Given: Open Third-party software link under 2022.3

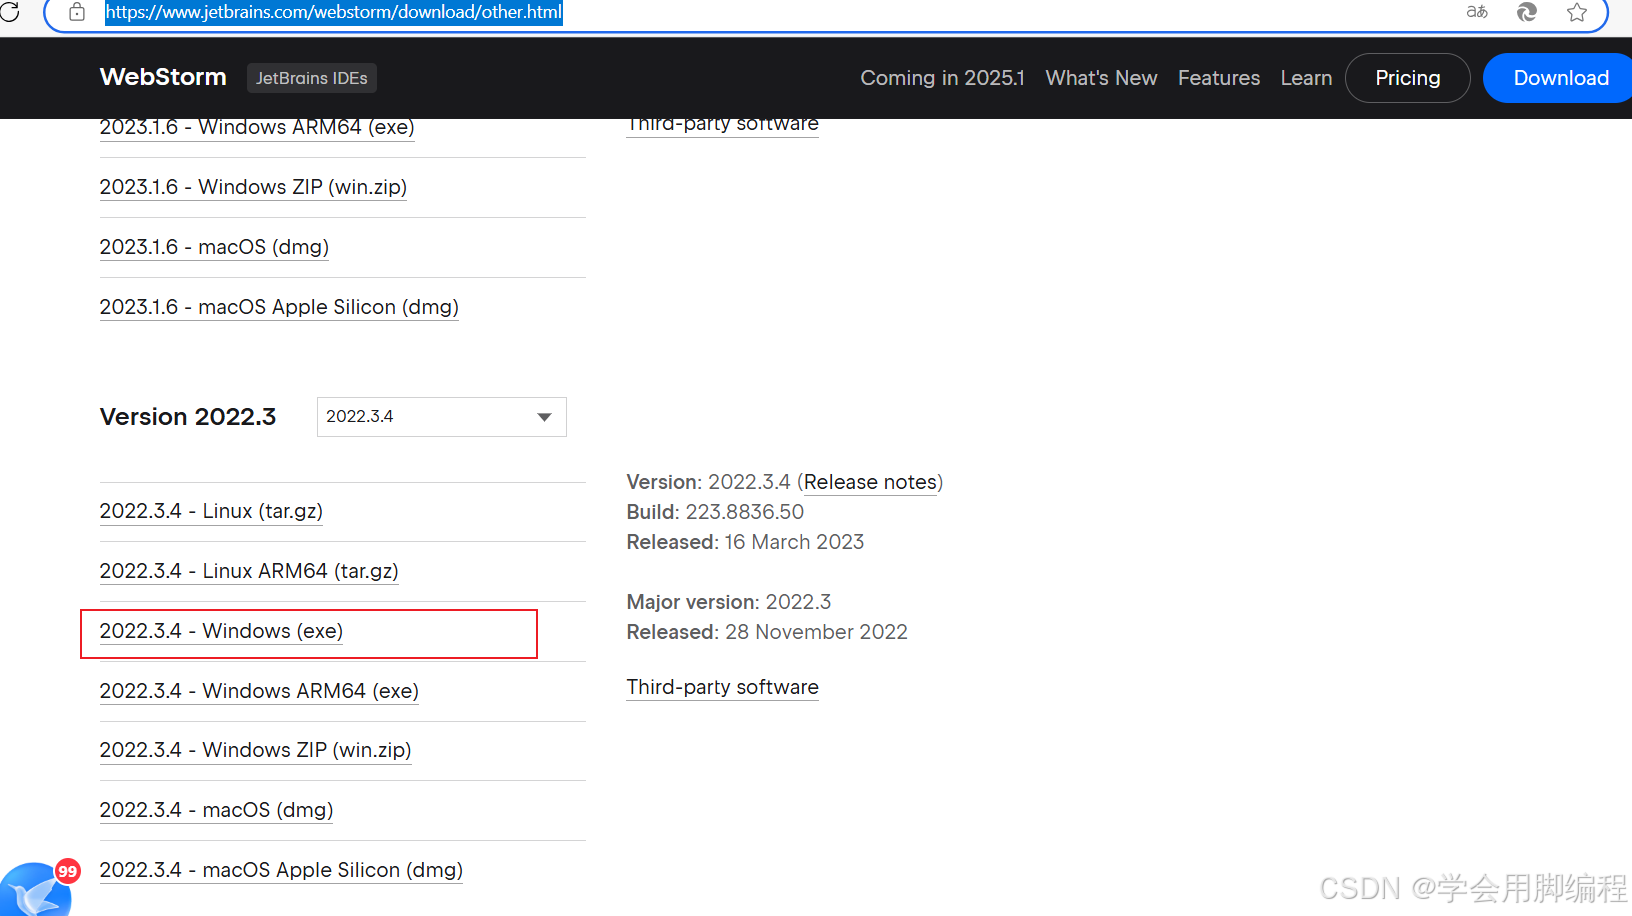Looking at the screenshot, I should (x=722, y=687).
